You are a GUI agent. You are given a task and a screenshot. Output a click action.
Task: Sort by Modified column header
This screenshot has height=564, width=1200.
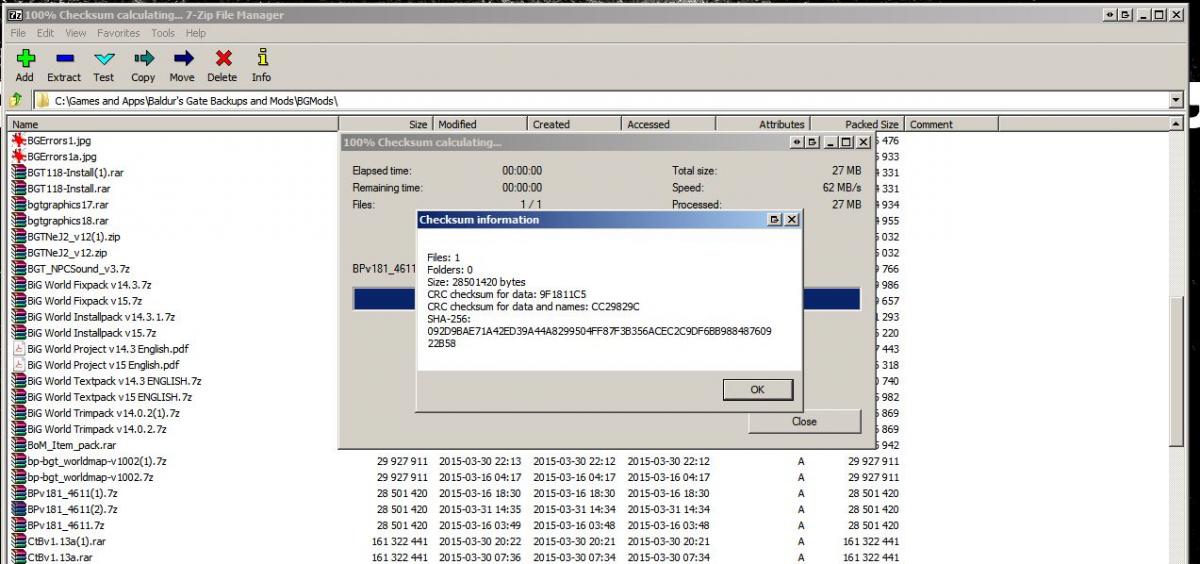click(479, 124)
